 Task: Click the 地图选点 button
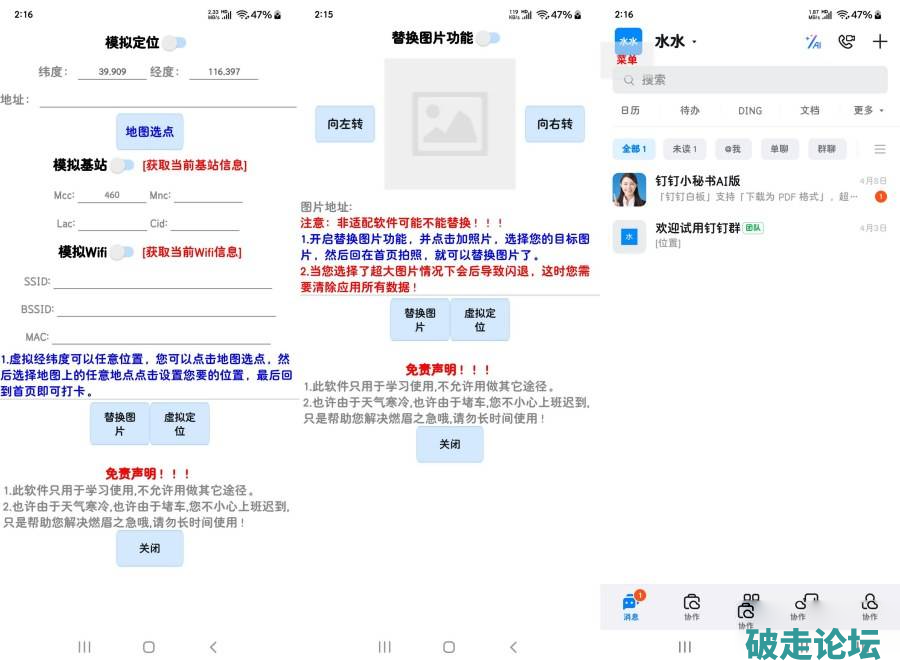pos(150,132)
